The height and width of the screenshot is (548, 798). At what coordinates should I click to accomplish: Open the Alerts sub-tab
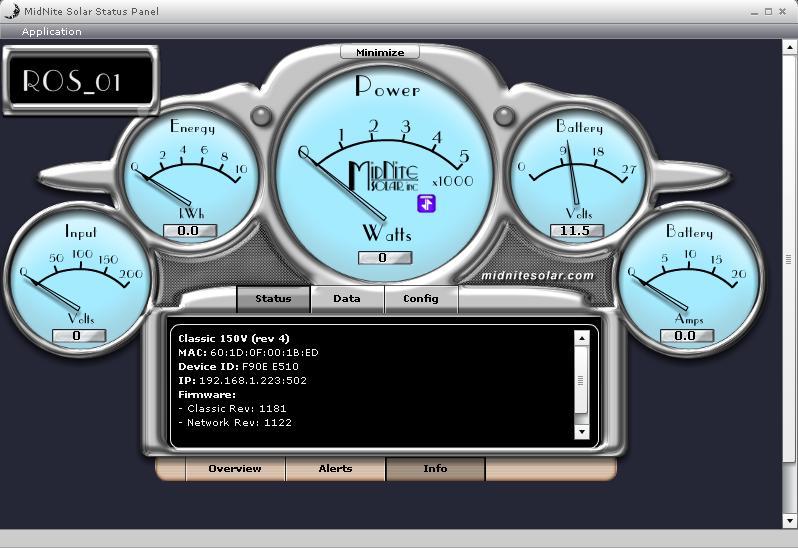tap(335, 469)
